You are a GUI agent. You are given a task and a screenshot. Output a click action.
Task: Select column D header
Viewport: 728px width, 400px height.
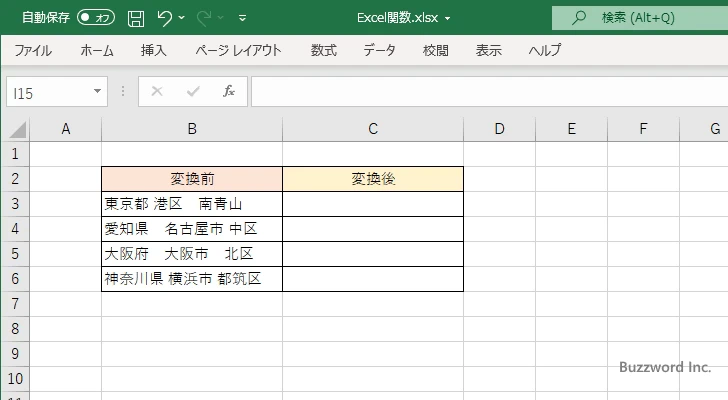[x=499, y=129]
